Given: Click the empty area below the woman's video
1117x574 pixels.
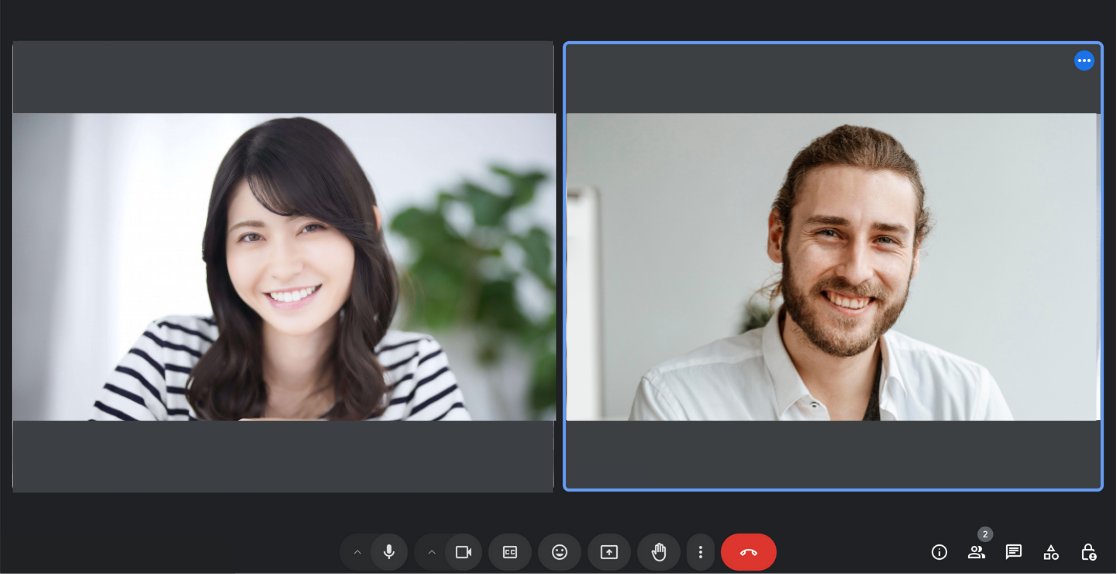Looking at the screenshot, I should point(283,455).
